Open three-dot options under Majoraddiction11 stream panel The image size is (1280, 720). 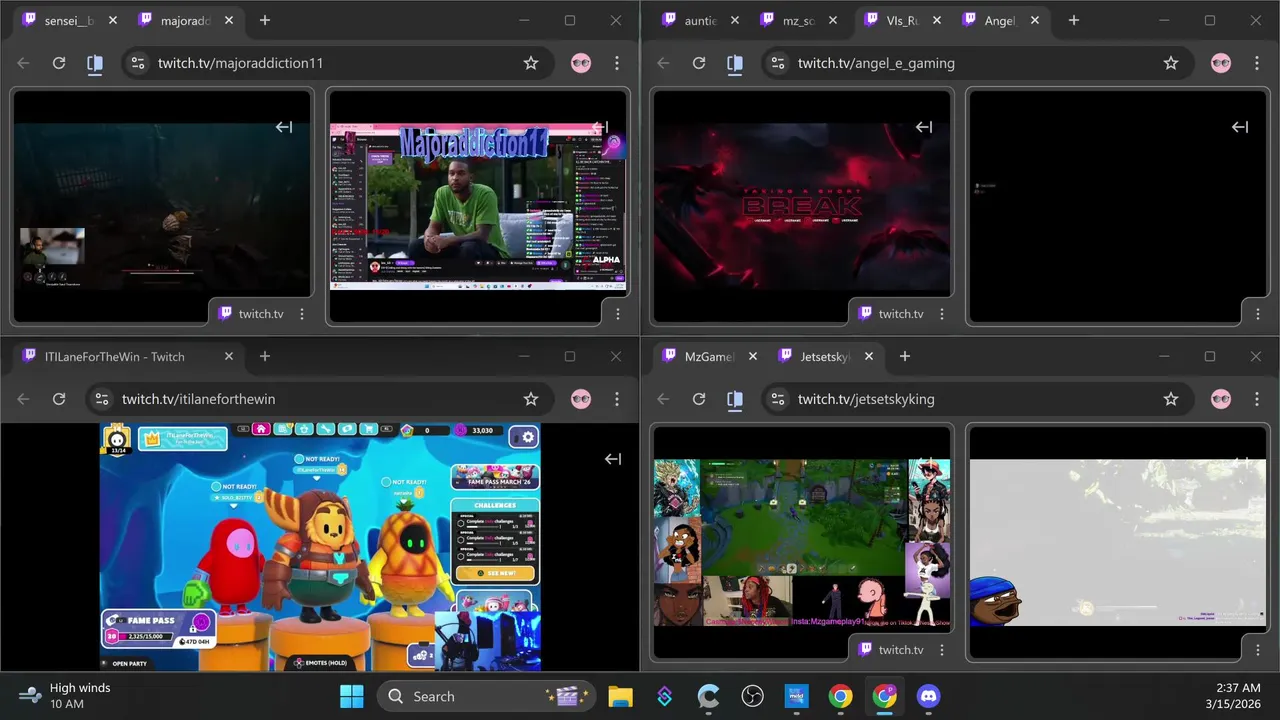pyautogui.click(x=617, y=314)
